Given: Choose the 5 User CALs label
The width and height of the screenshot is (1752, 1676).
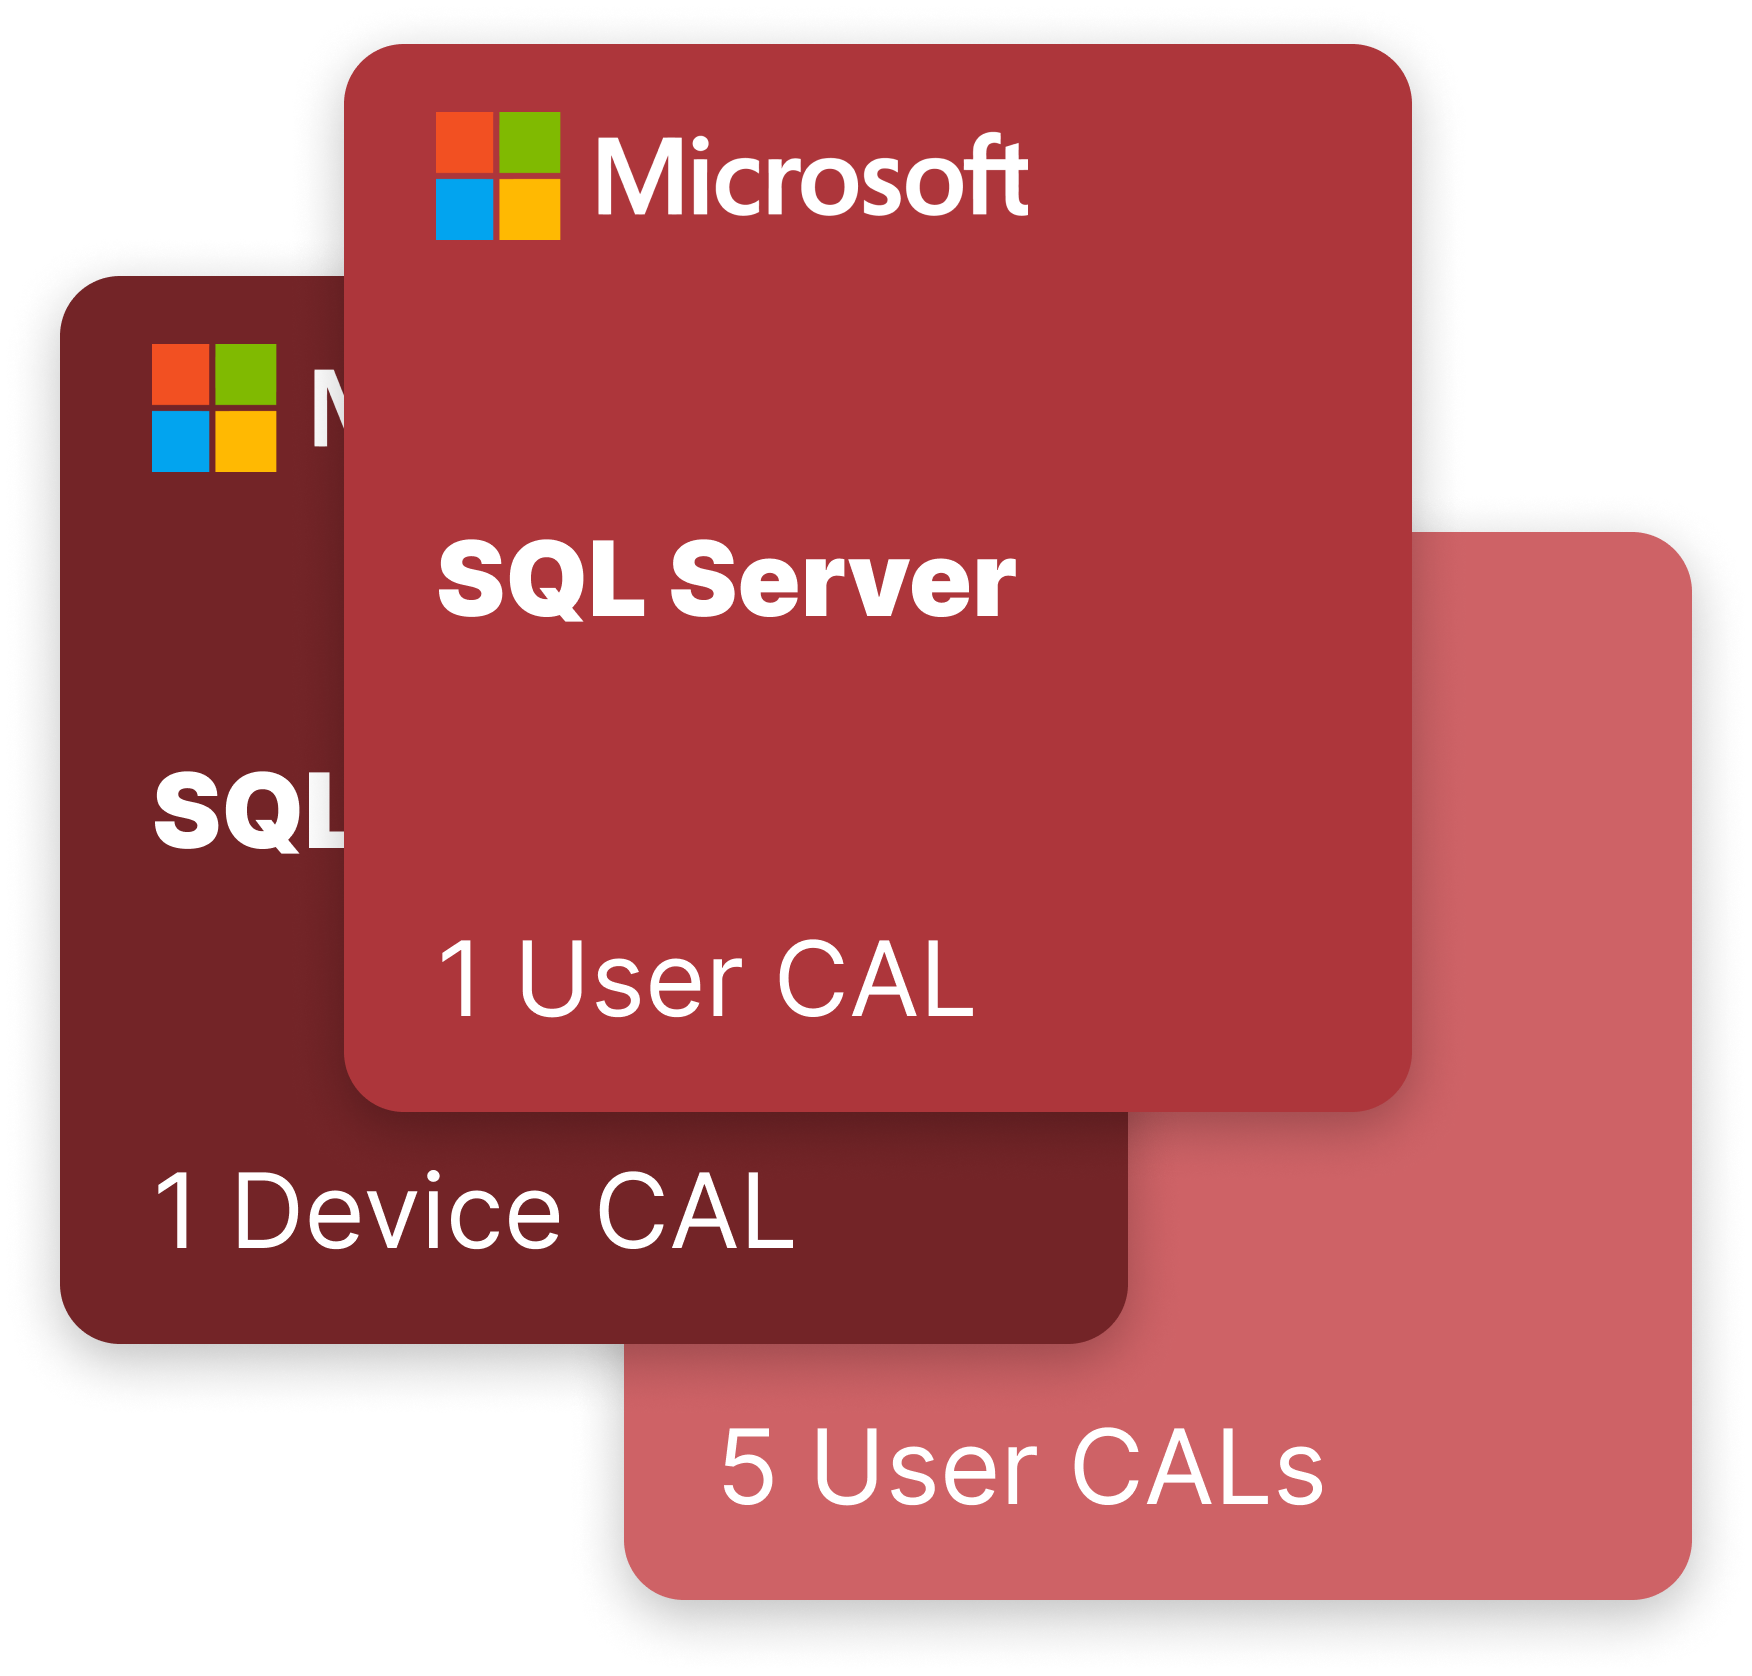Looking at the screenshot, I should pyautogui.click(x=1022, y=1467).
